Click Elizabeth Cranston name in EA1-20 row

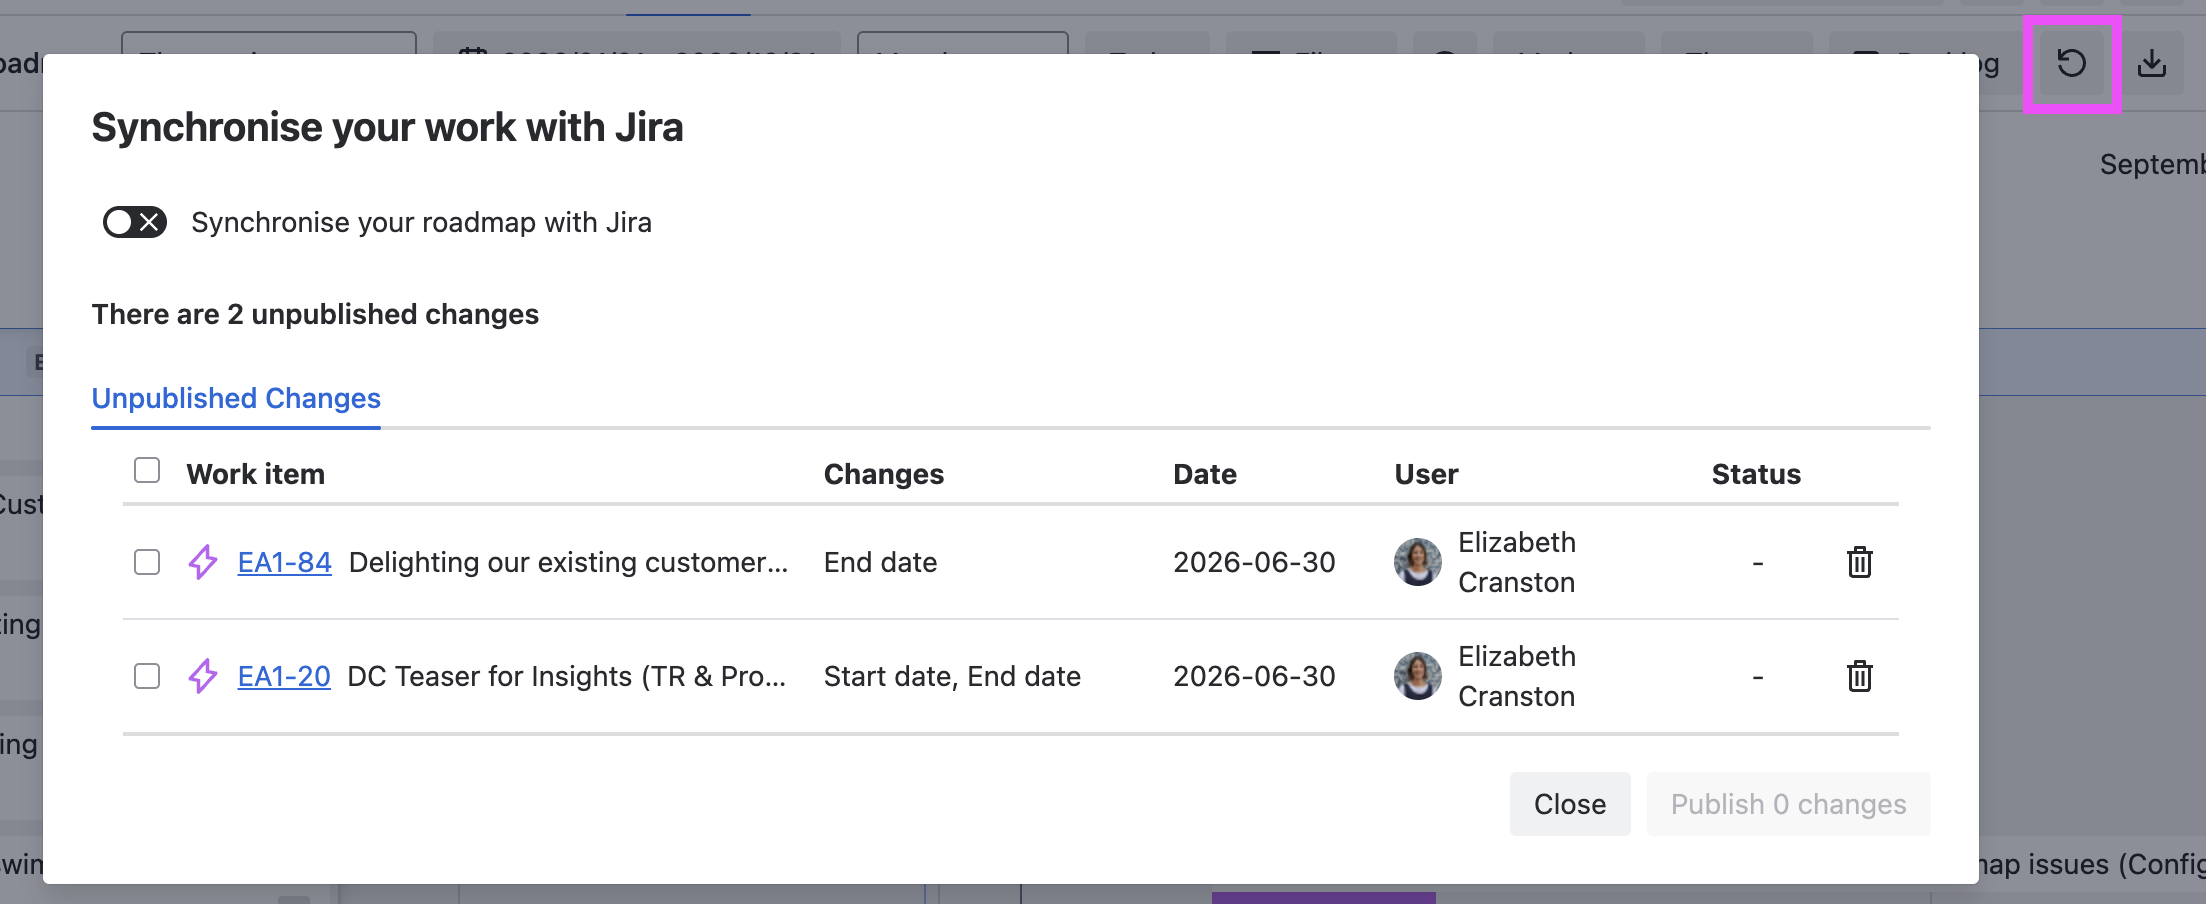(x=1517, y=676)
